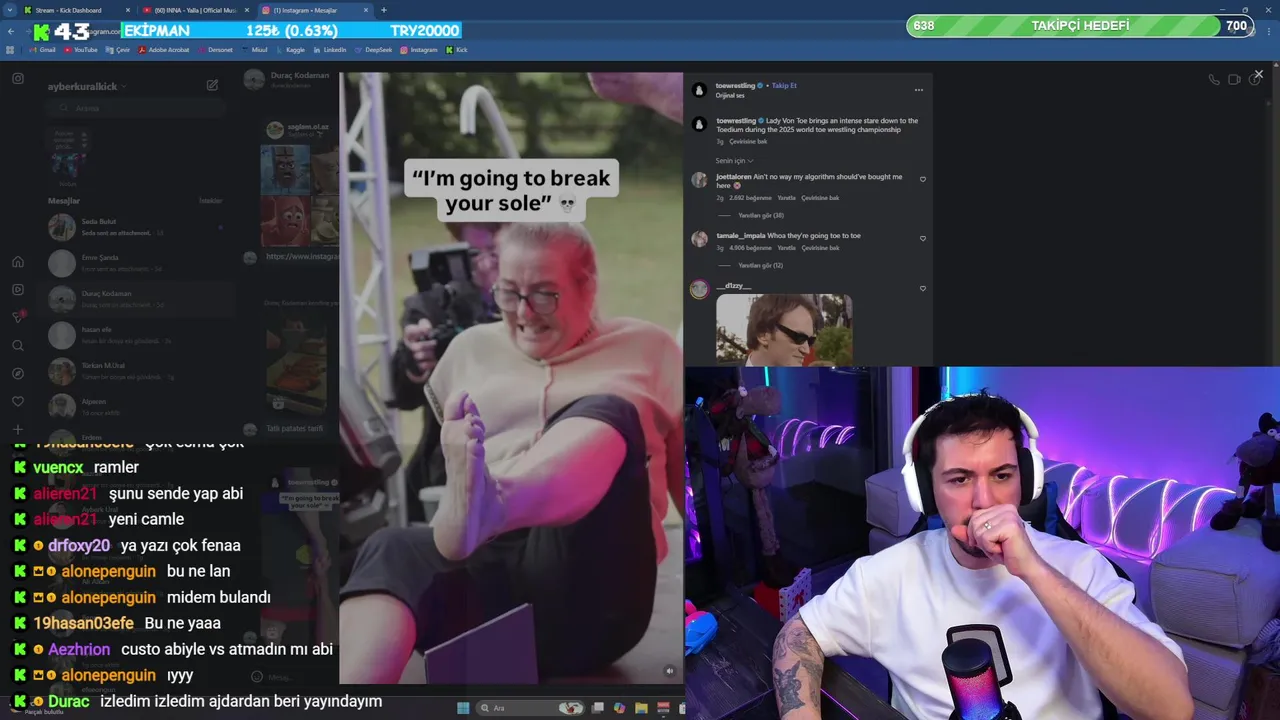Viewport: 1280px width, 720px height.
Task: Reply to tamale__impala comment via Yanıtla
Action: pyautogui.click(x=786, y=248)
